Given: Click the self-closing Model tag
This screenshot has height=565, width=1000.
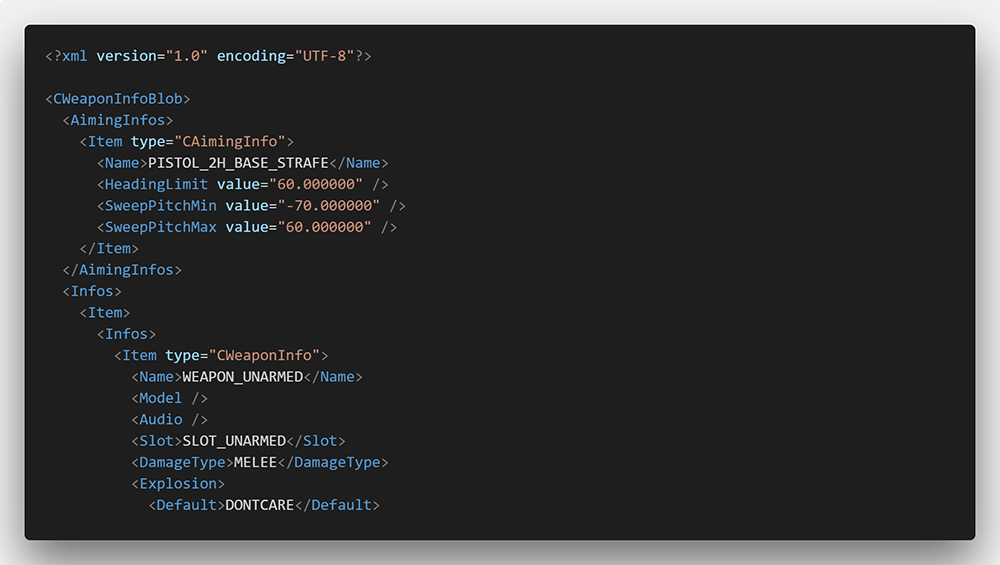Looking at the screenshot, I should (x=169, y=398).
